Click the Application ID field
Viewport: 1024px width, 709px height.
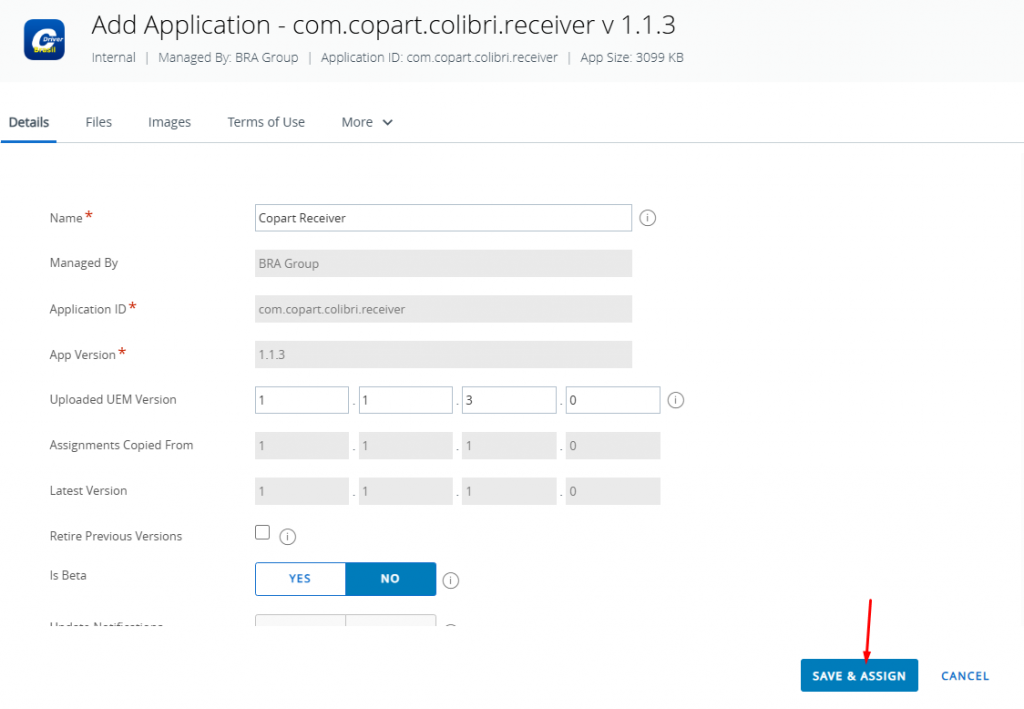point(443,309)
